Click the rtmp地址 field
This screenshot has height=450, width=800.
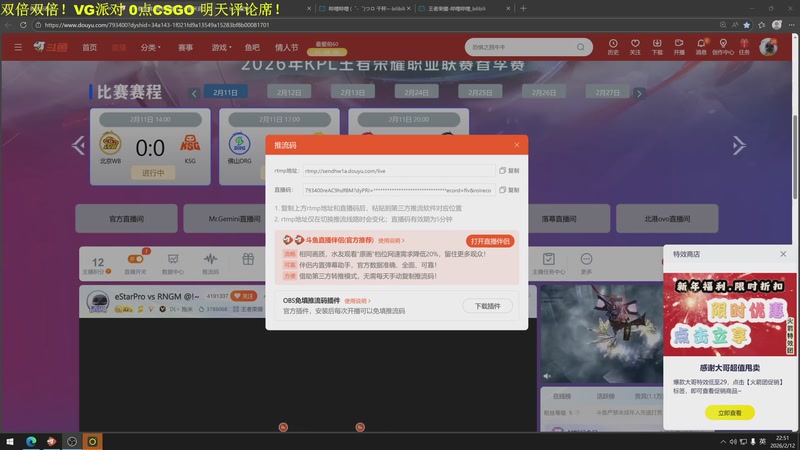[399, 171]
